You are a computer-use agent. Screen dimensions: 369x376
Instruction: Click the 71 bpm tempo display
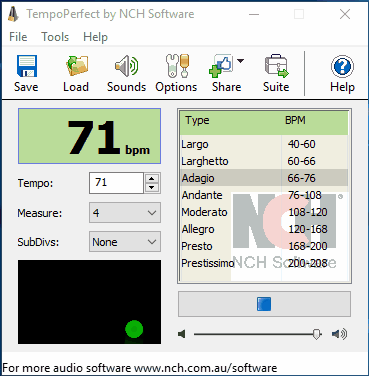tap(89, 136)
